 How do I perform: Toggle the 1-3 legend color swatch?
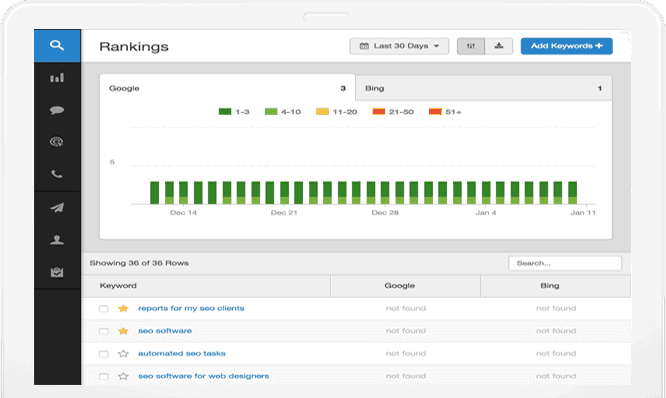(x=225, y=112)
